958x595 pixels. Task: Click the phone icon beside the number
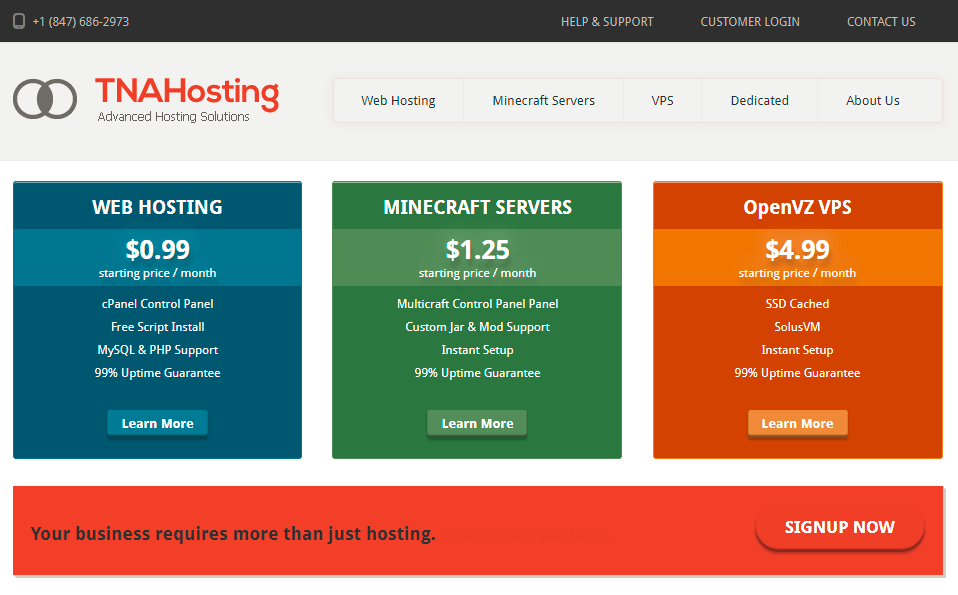(19, 21)
